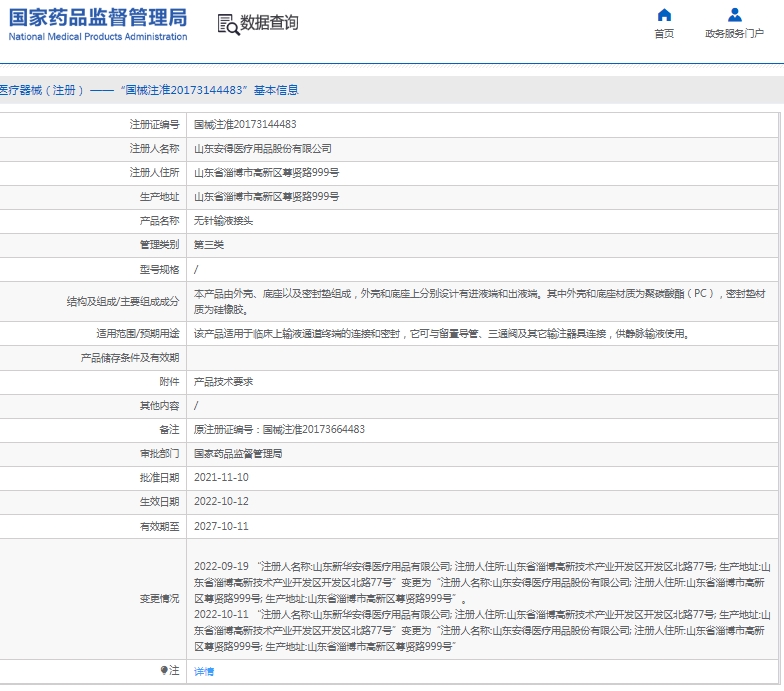Image resolution: width=784 pixels, height=691 pixels.
Task: Select the 2022-09-19 change record entry
Action: pyautogui.click(x=482, y=582)
